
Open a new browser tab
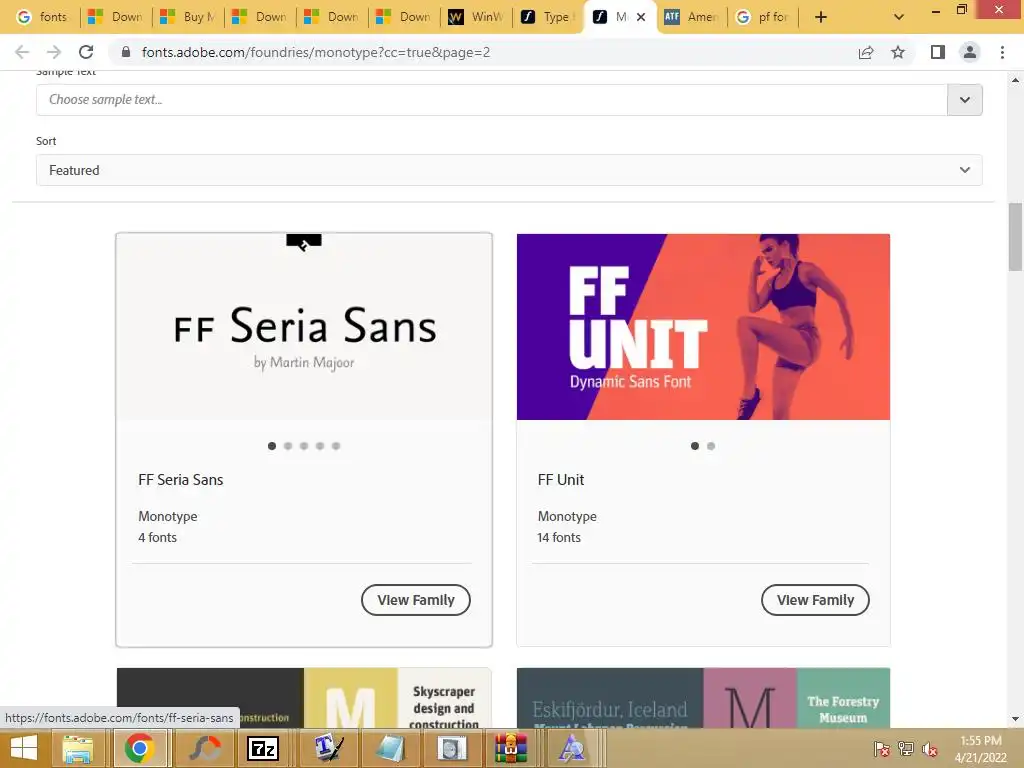[821, 17]
